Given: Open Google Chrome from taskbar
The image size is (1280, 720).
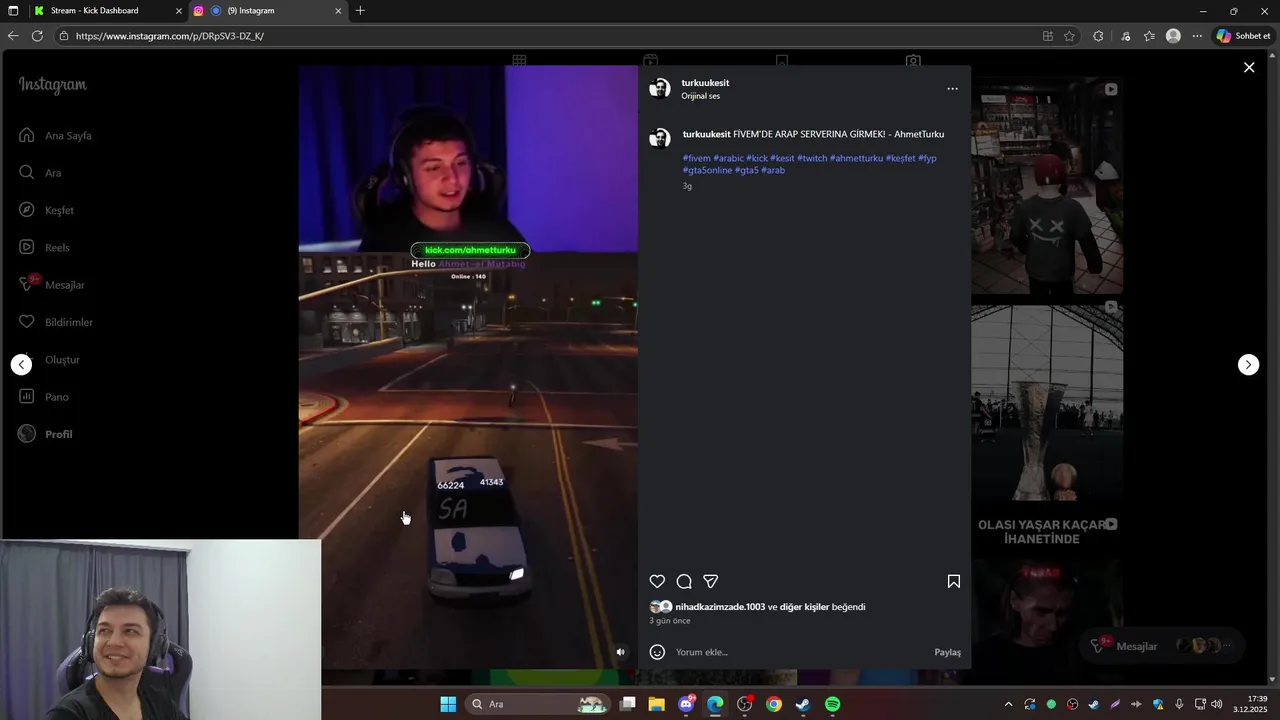Looking at the screenshot, I should [x=774, y=704].
